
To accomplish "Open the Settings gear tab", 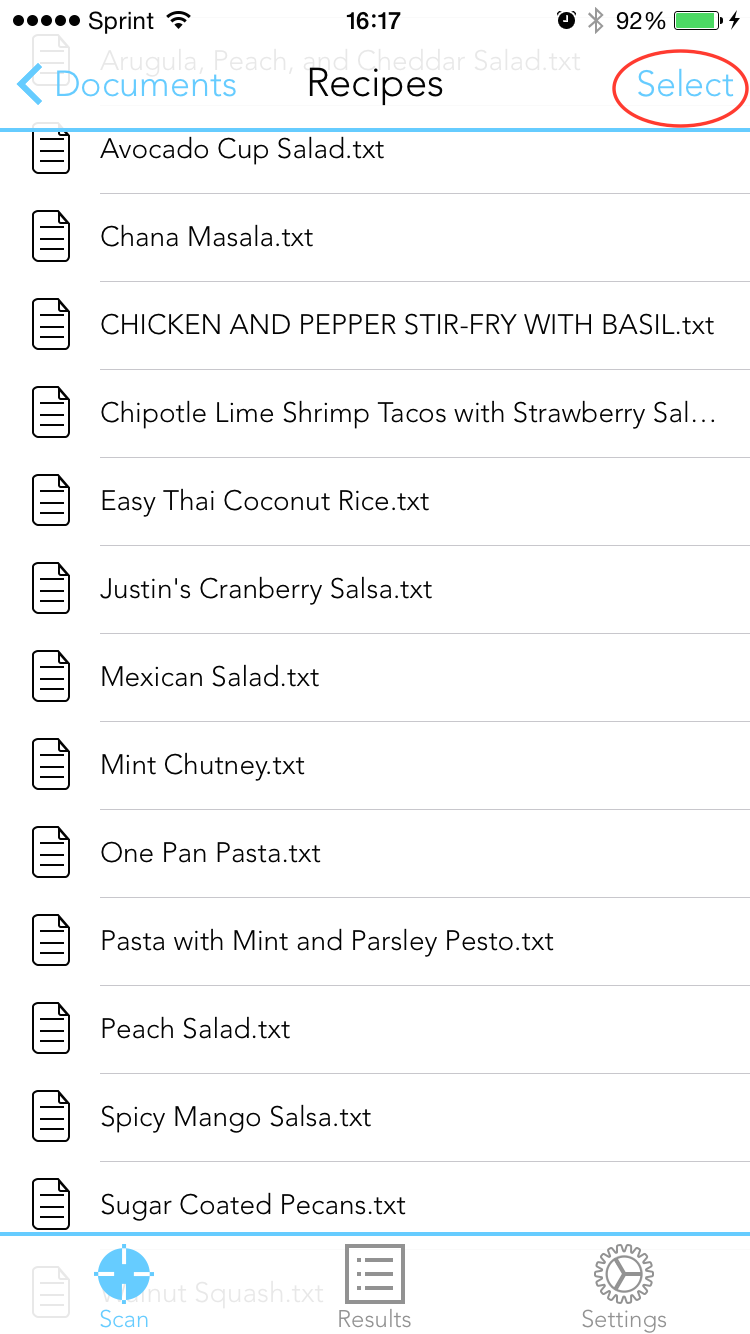I will click(x=624, y=1286).
